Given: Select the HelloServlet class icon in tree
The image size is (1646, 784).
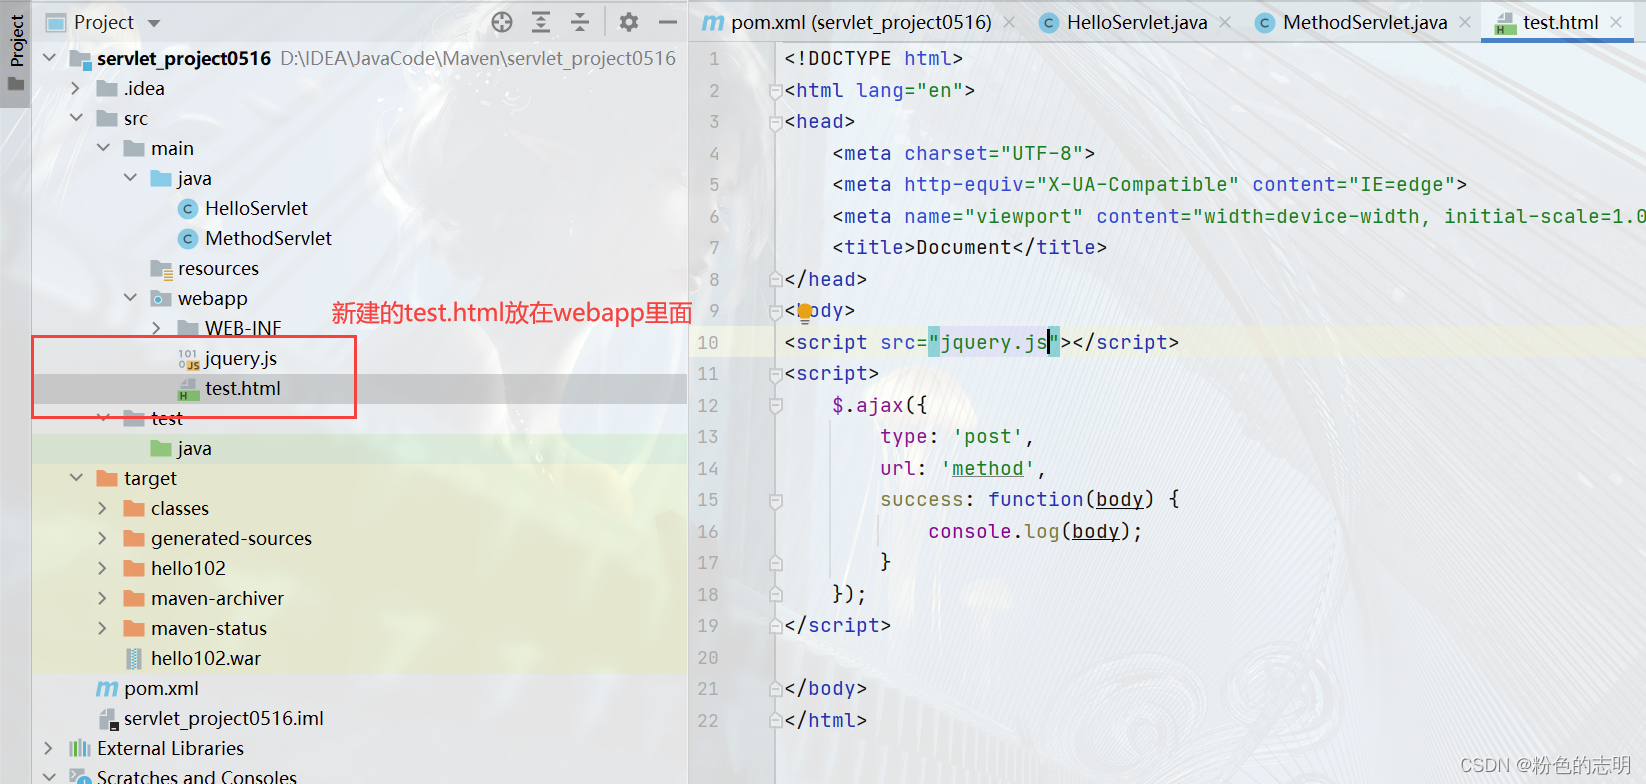Looking at the screenshot, I should tap(187, 208).
